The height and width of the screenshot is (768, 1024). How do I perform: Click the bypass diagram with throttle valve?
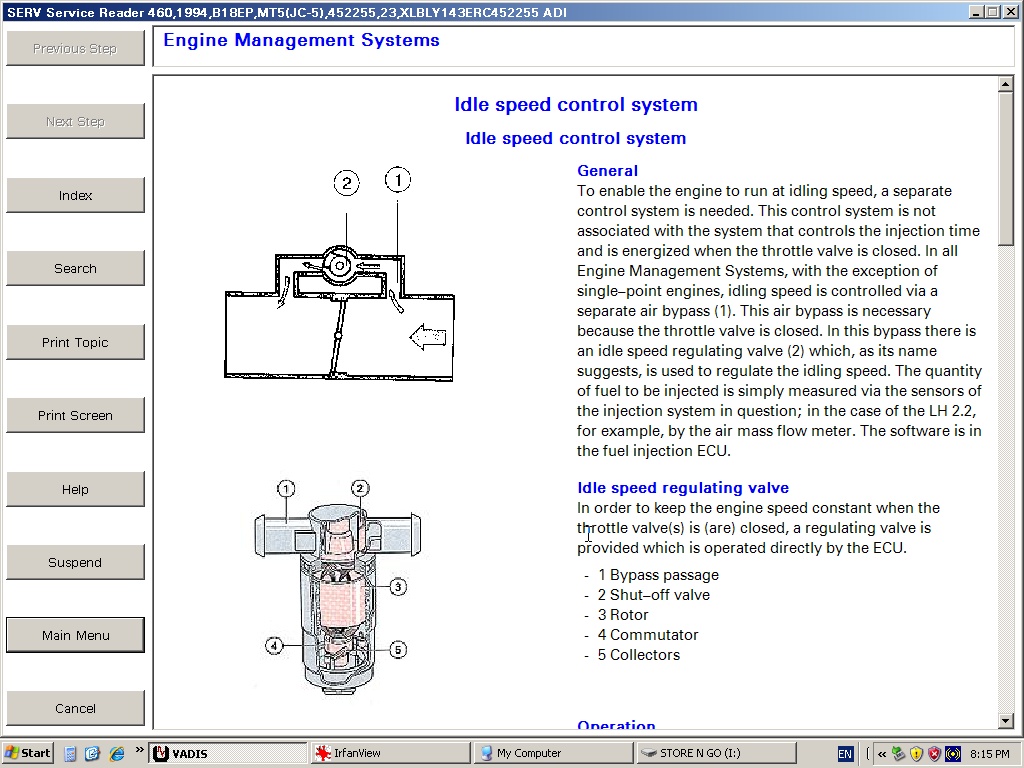339,274
